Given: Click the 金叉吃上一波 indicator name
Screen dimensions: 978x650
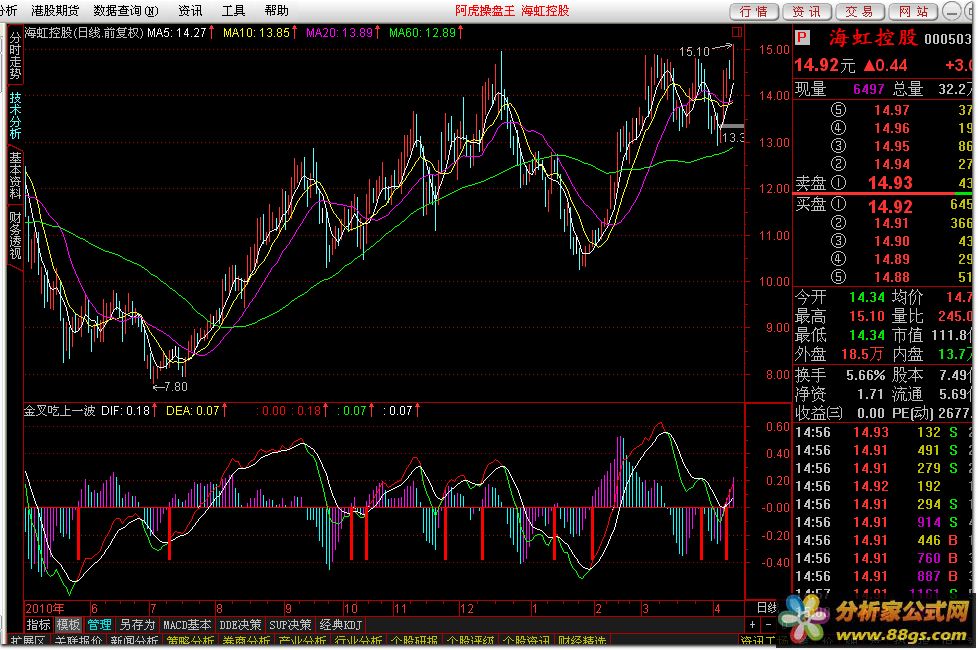Looking at the screenshot, I should [x=60, y=410].
